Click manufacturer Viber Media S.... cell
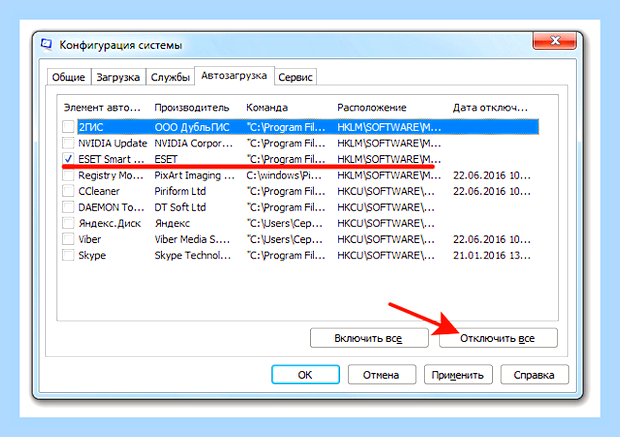Viewport: 620px width, 437px height. pos(192,240)
